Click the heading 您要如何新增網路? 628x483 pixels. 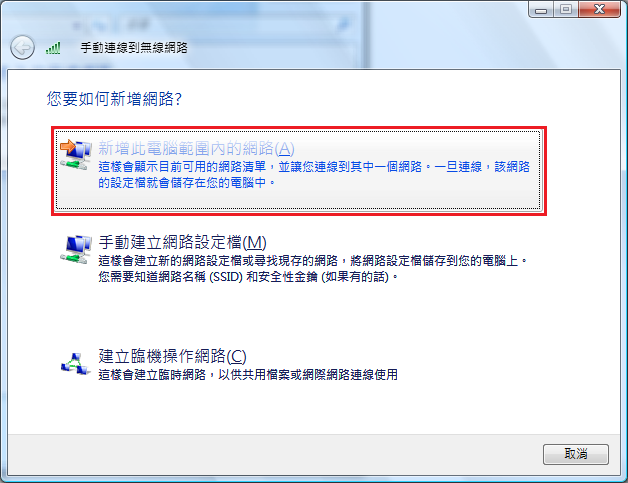tap(114, 99)
